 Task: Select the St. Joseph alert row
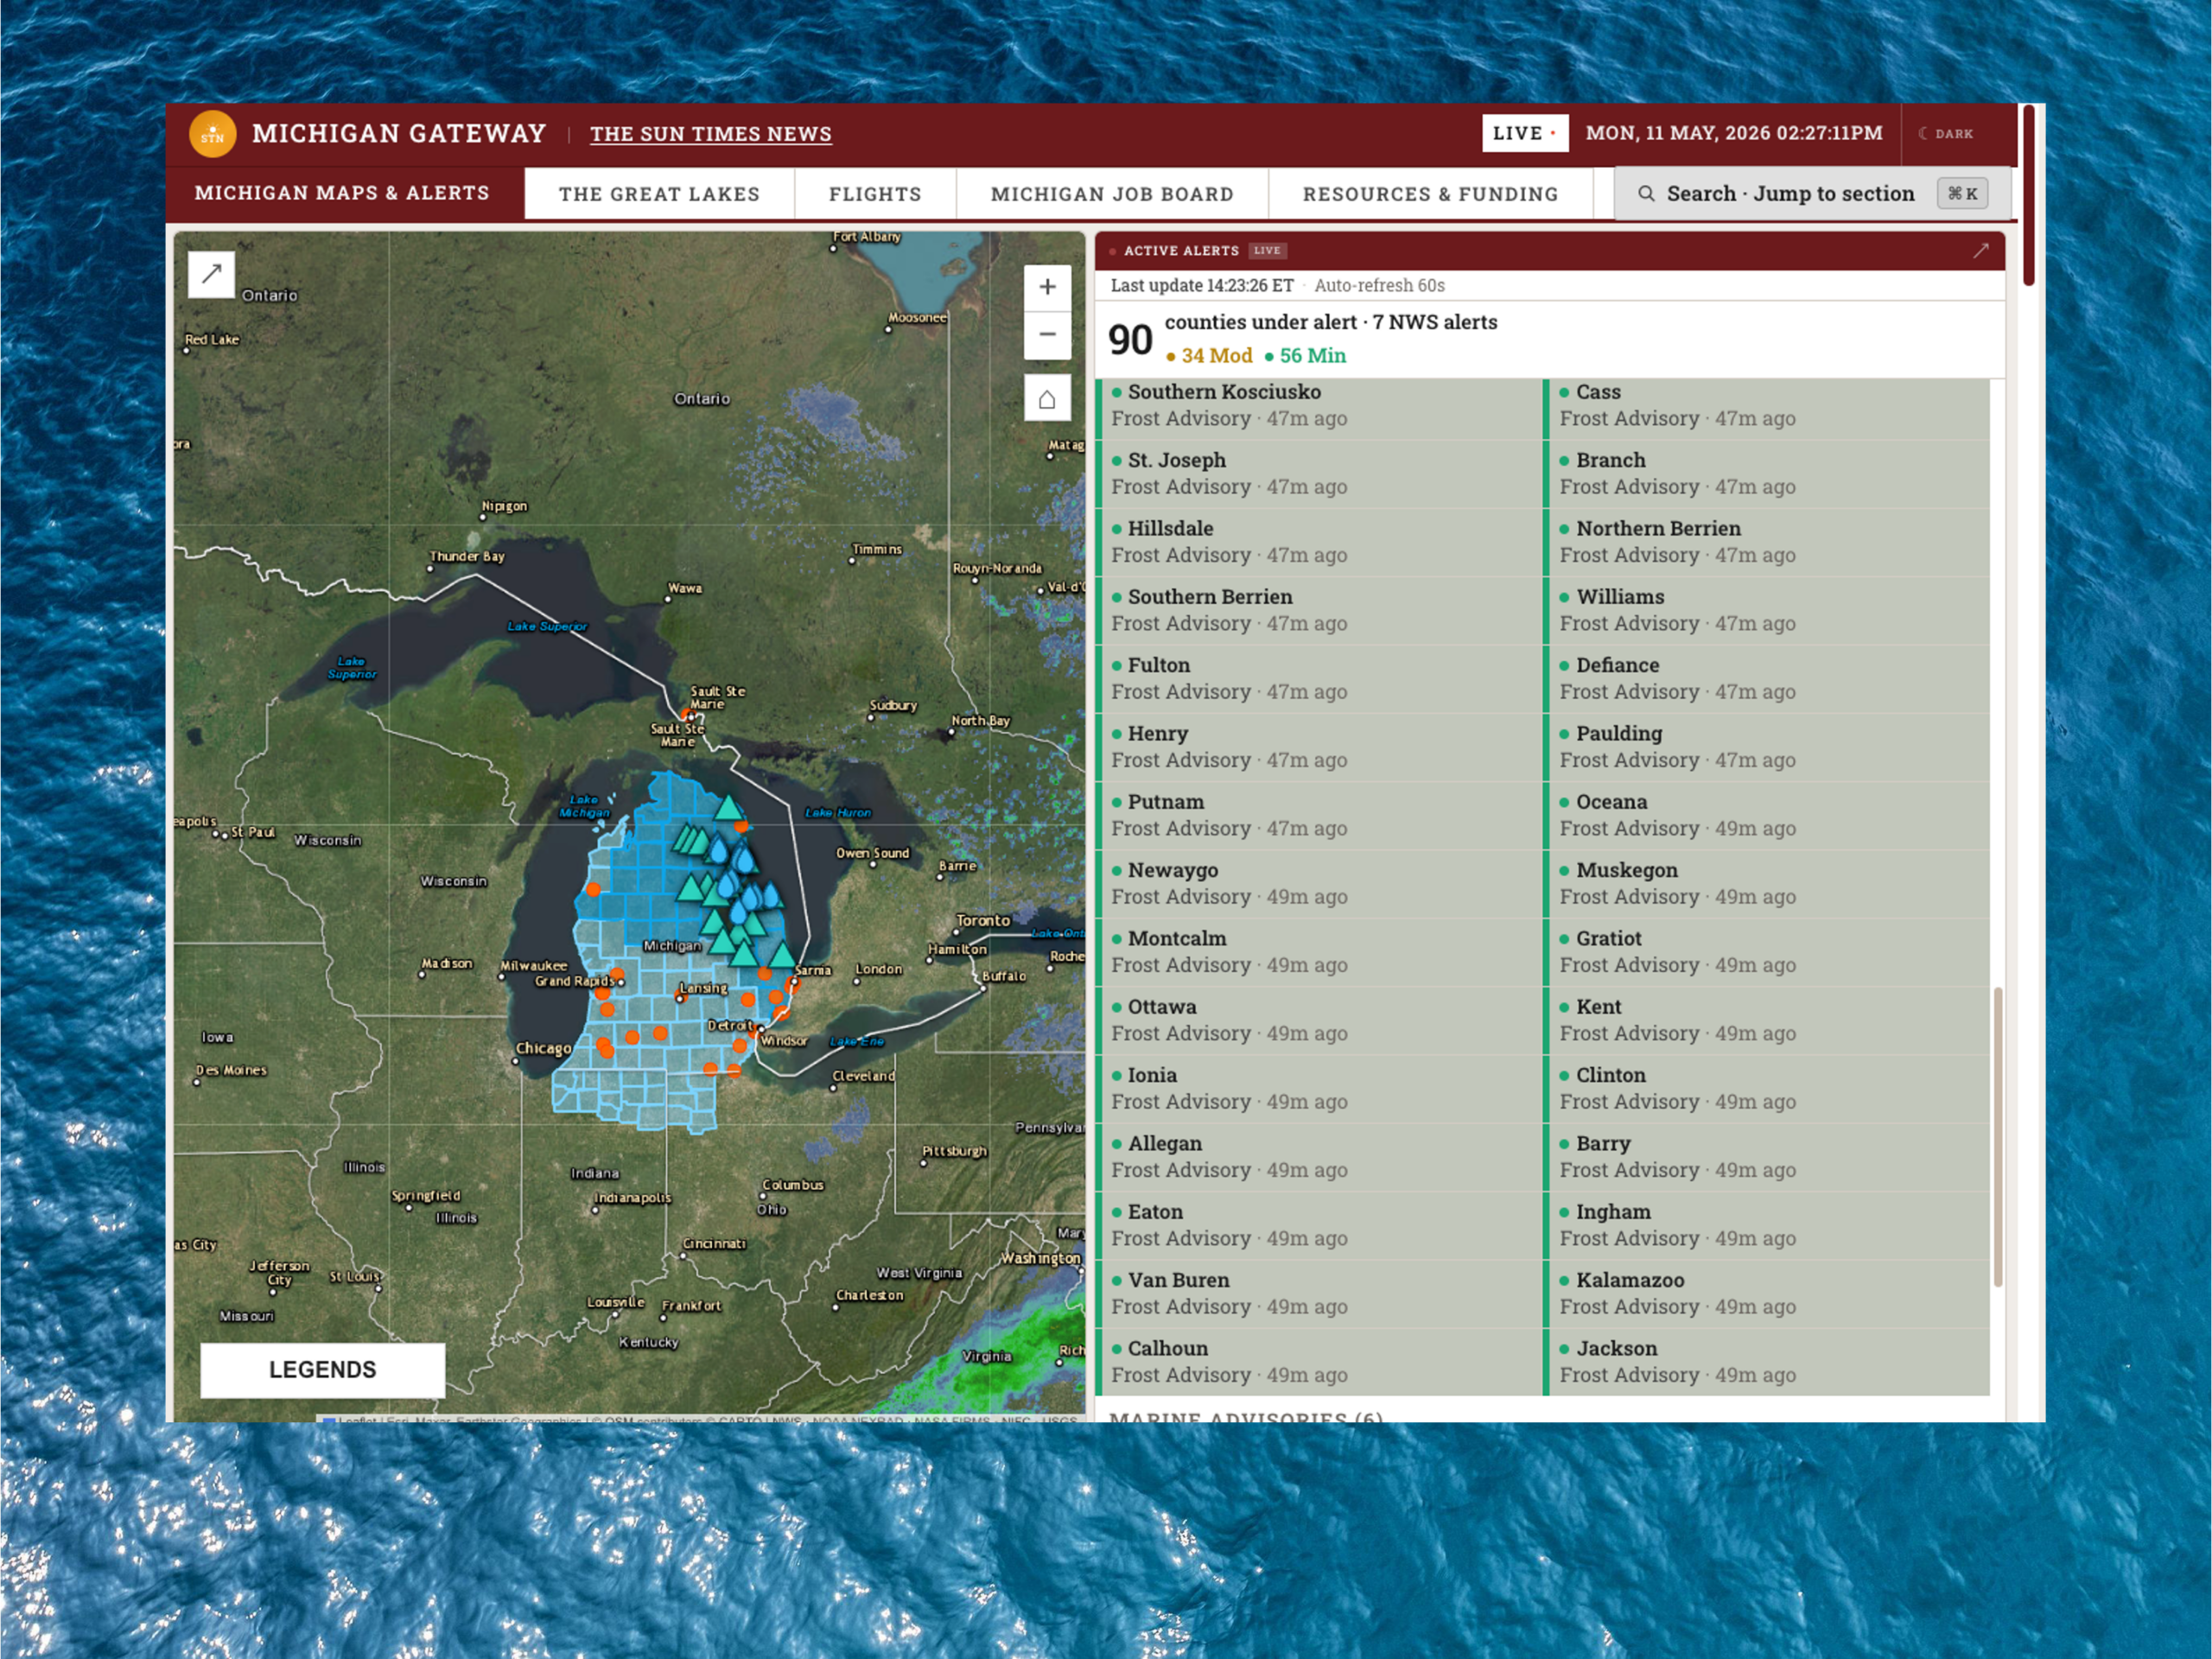pyautogui.click(x=1319, y=474)
